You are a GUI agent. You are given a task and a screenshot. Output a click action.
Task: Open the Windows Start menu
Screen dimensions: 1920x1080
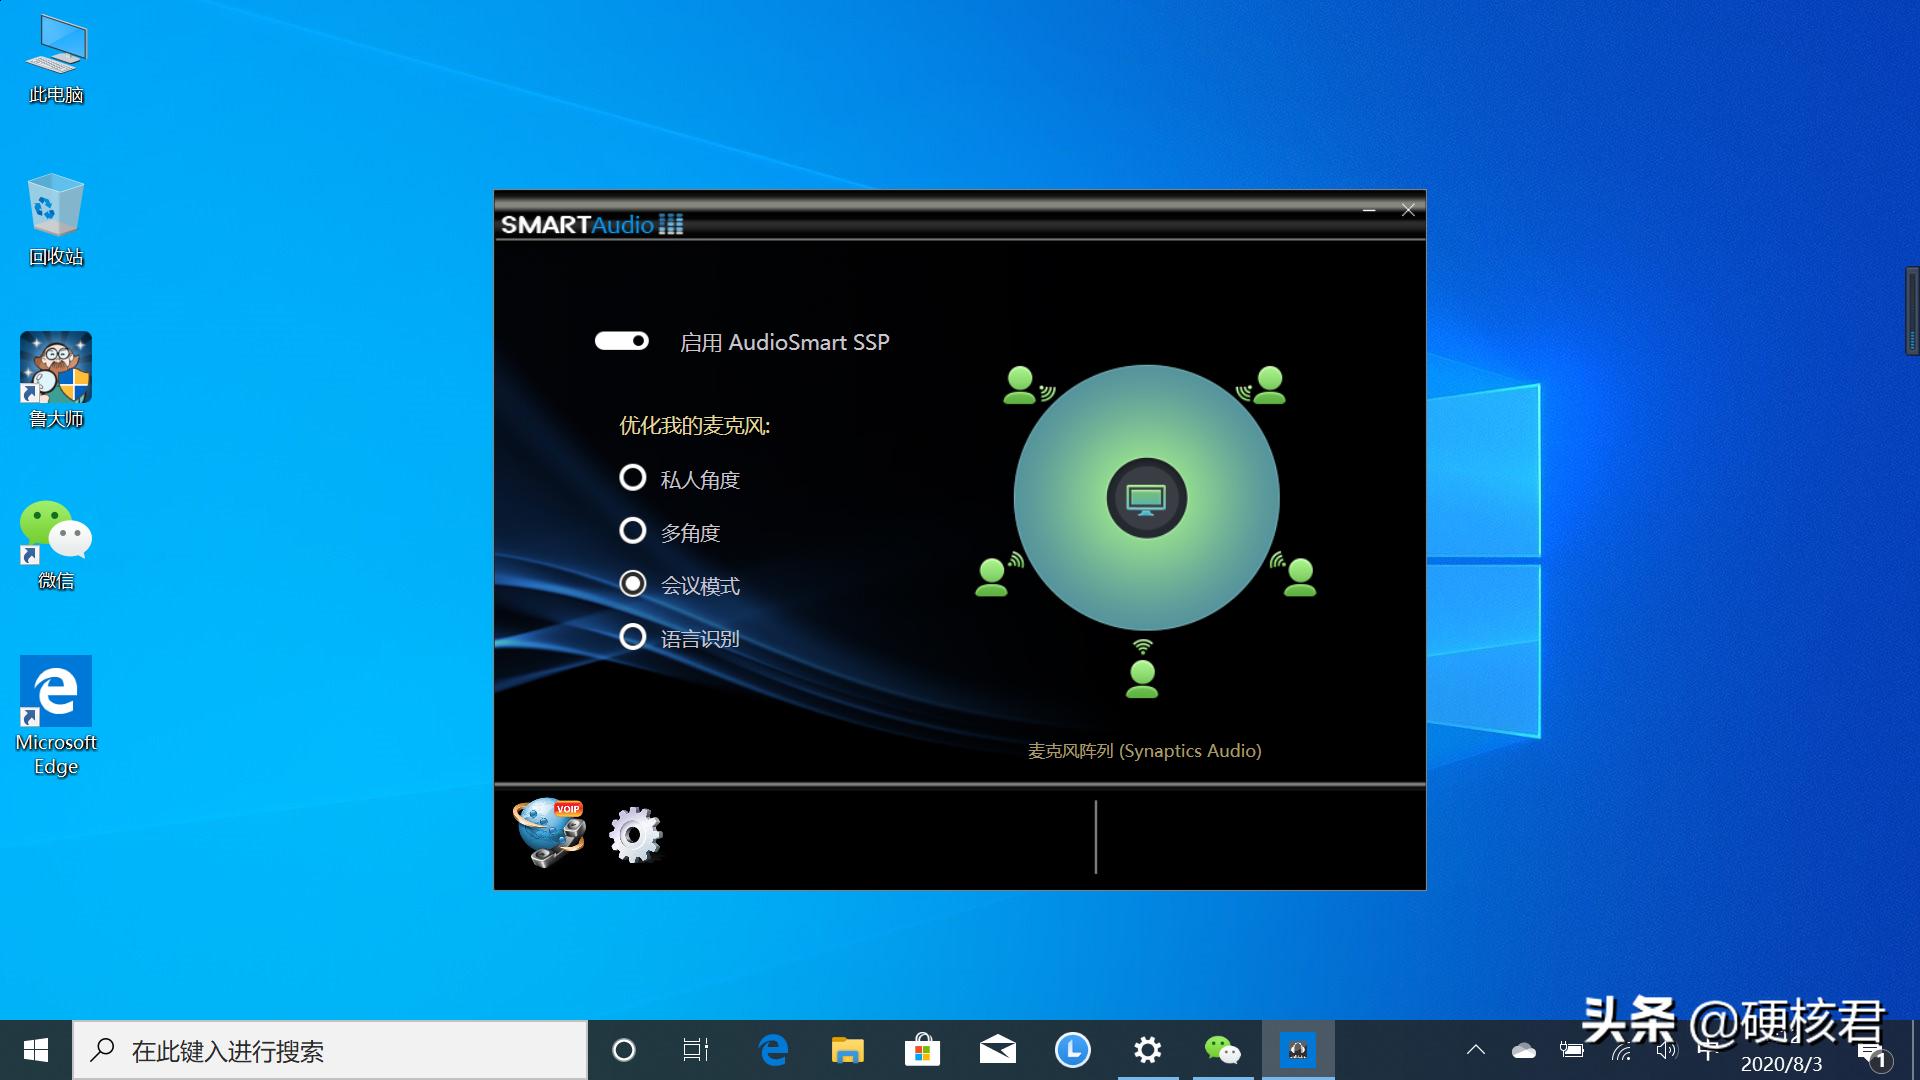point(36,1050)
